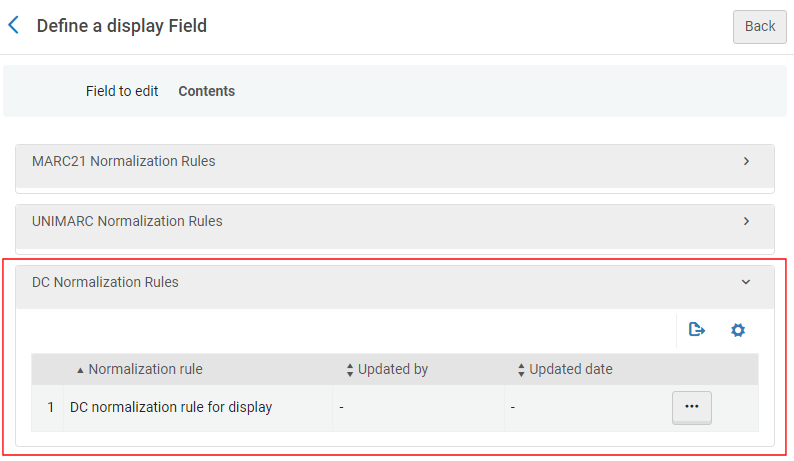Select DC normalization rule for display
Viewport: 794px width, 461px height.
[x=171, y=407]
